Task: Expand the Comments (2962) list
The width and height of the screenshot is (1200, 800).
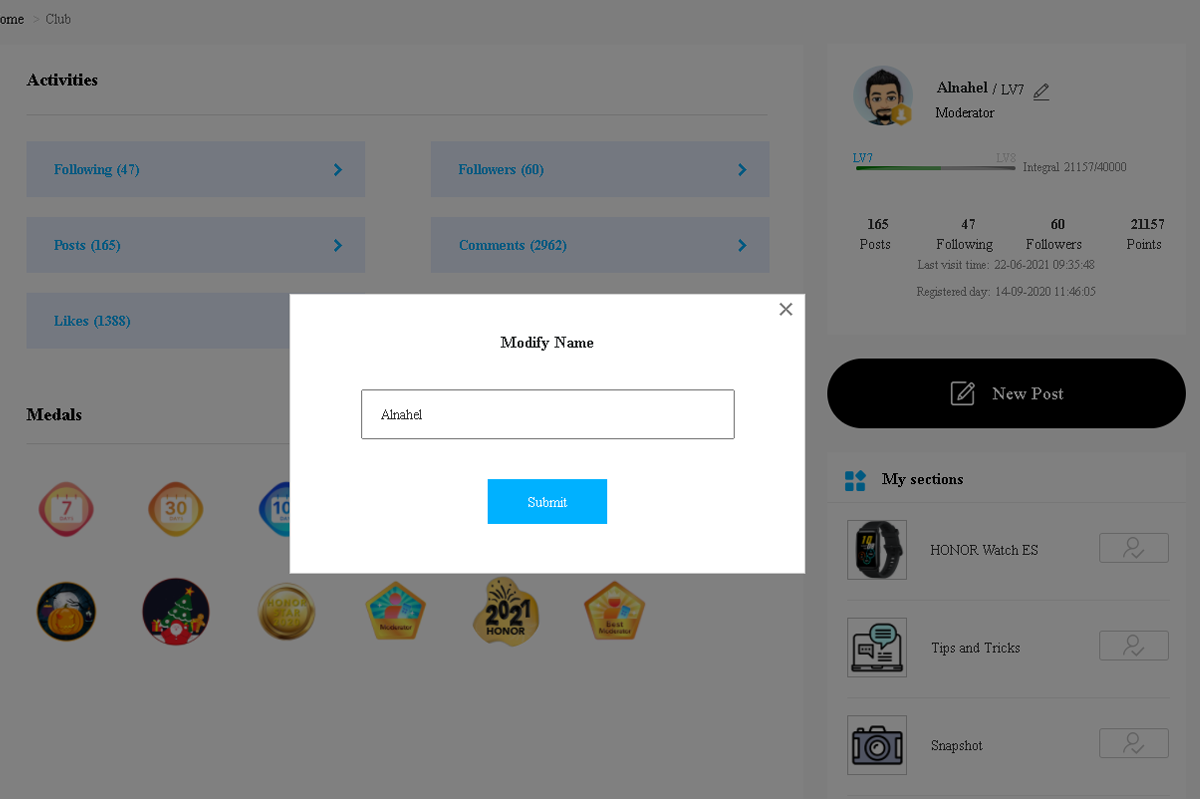Action: [x=600, y=245]
